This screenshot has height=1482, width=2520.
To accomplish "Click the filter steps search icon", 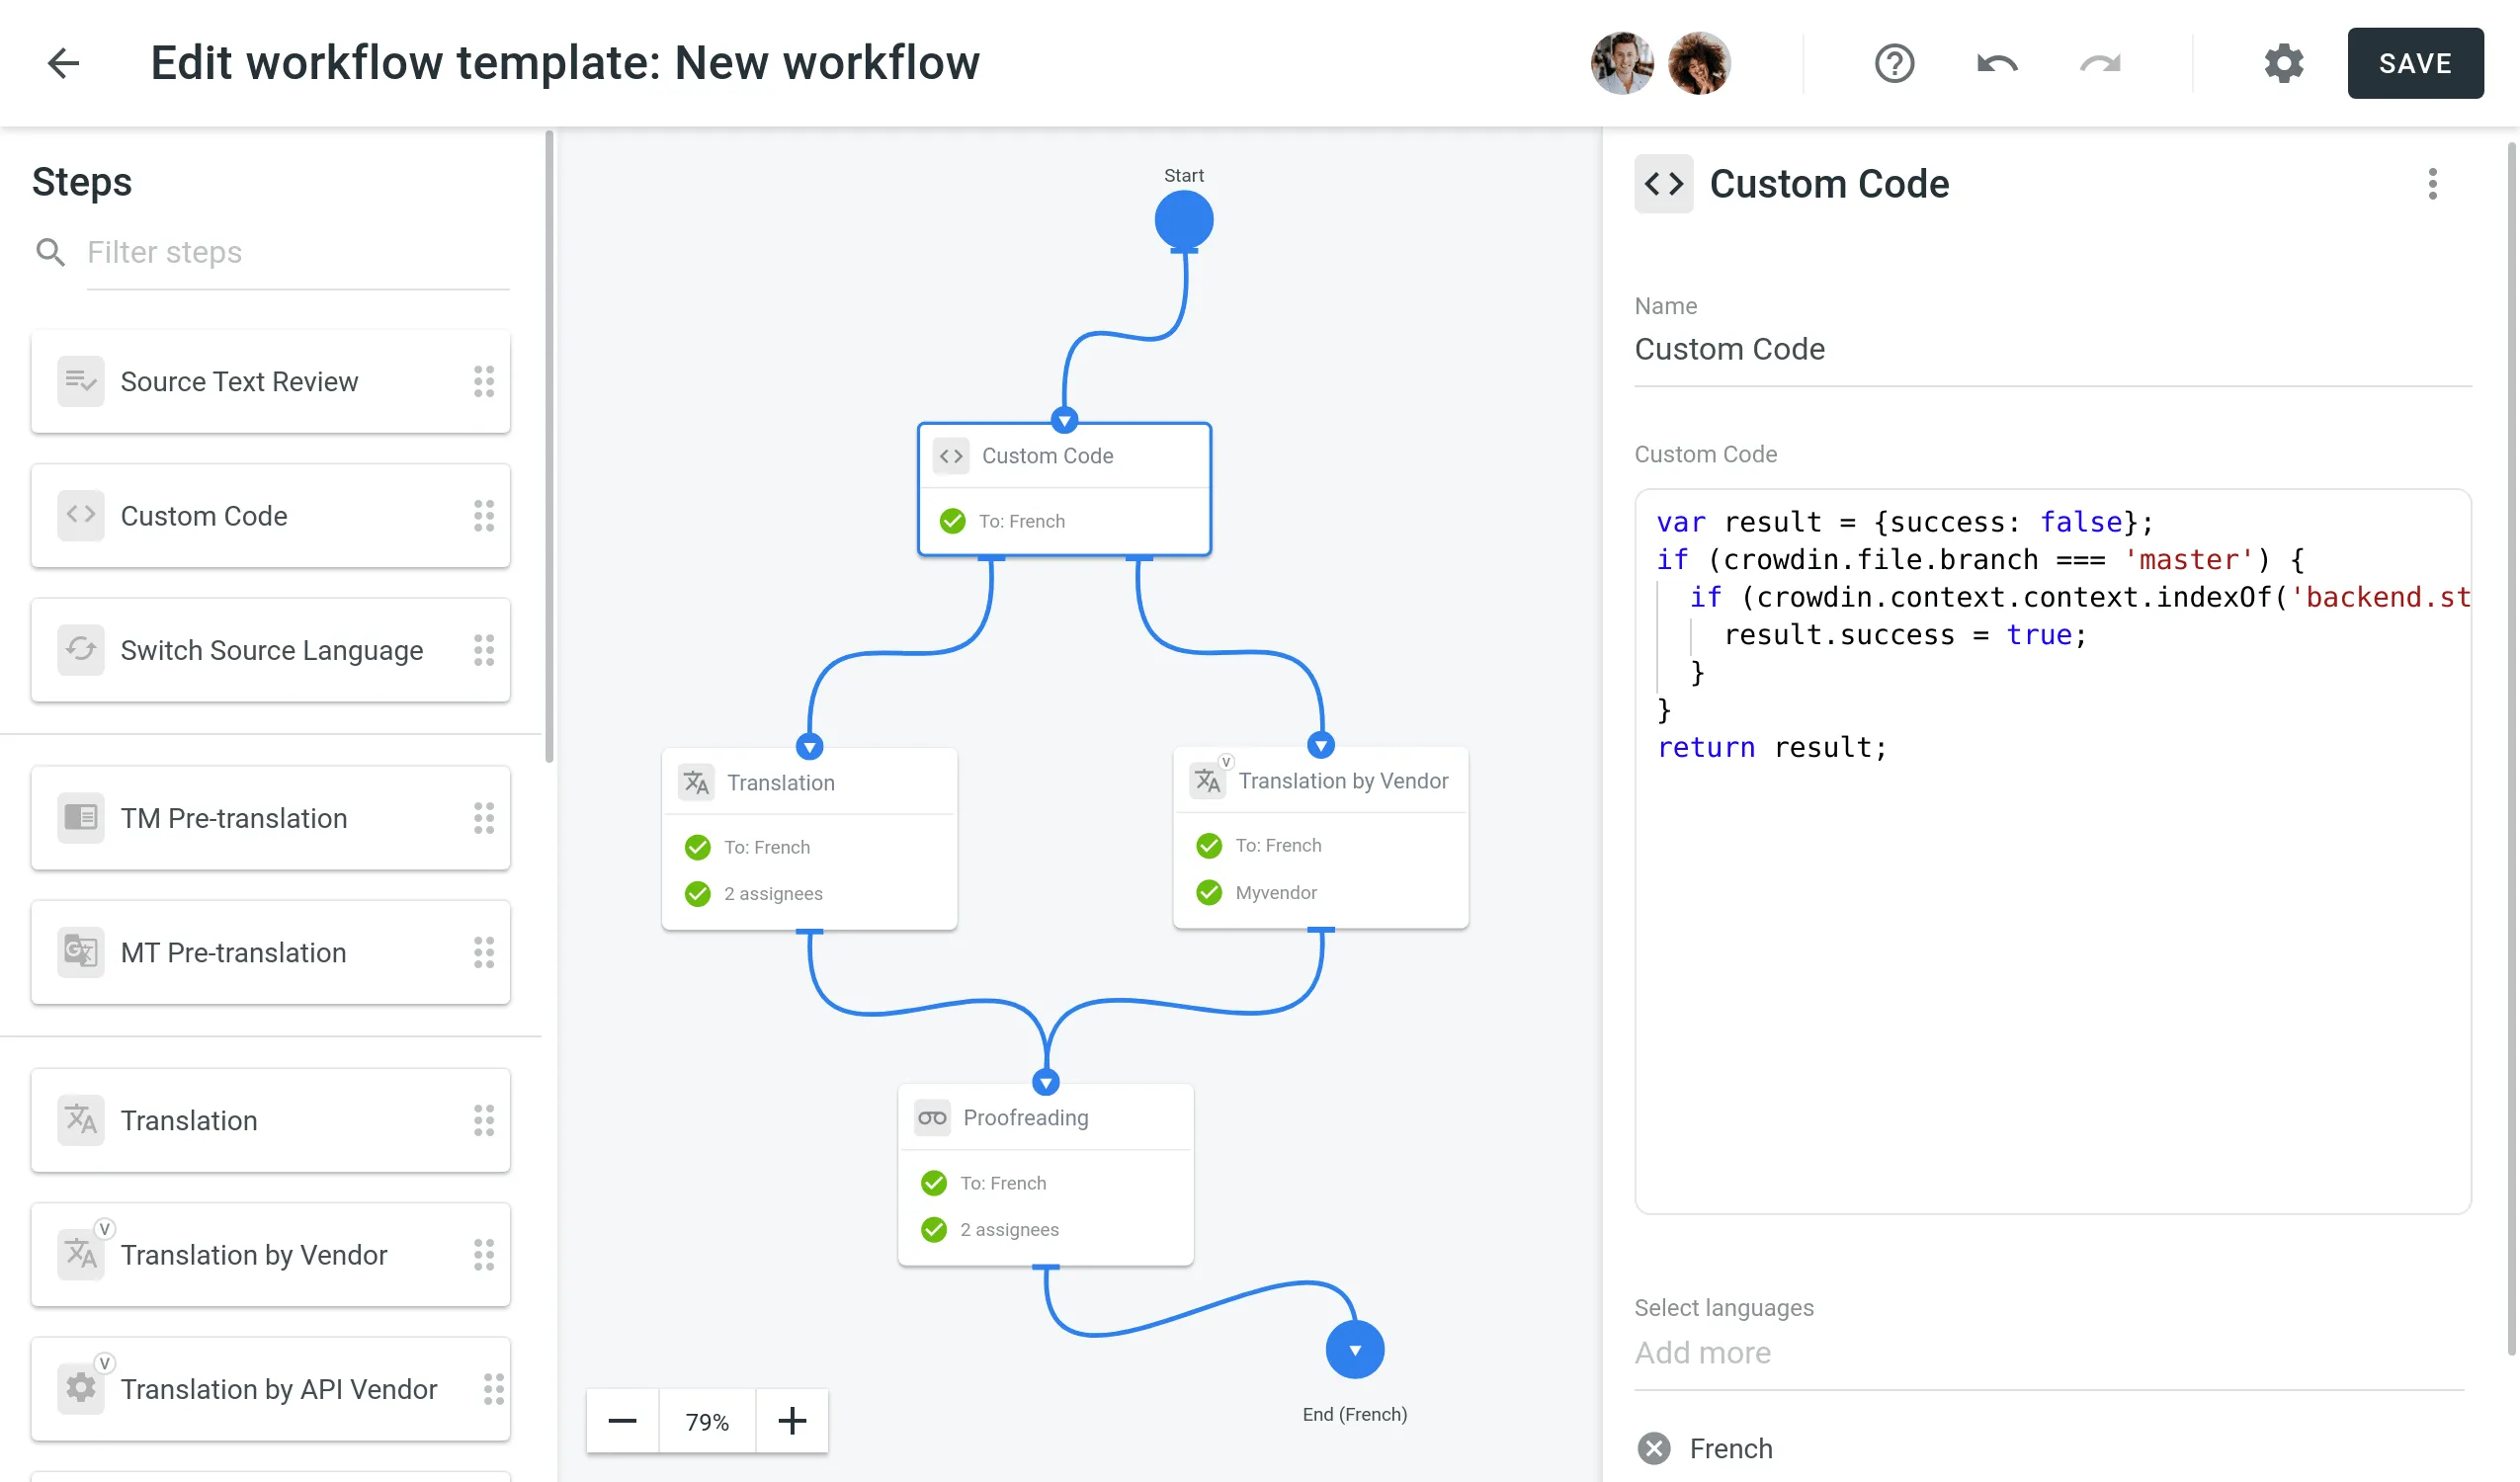I will 50,252.
